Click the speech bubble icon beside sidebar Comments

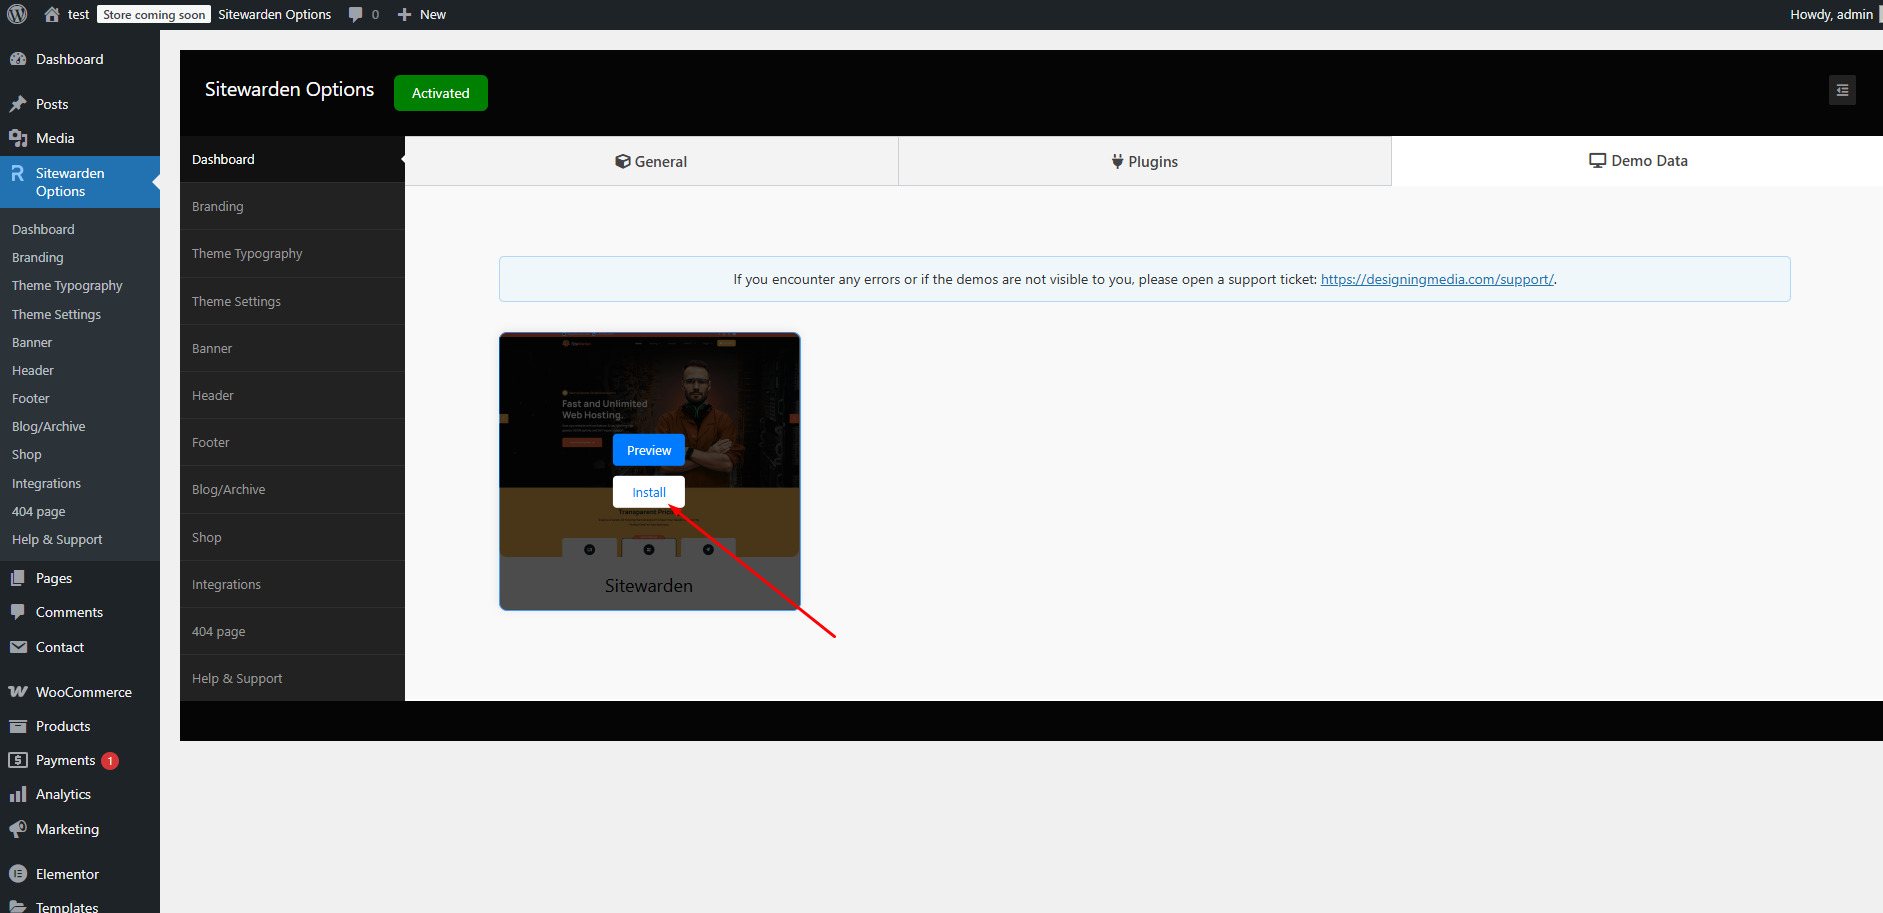(x=18, y=612)
